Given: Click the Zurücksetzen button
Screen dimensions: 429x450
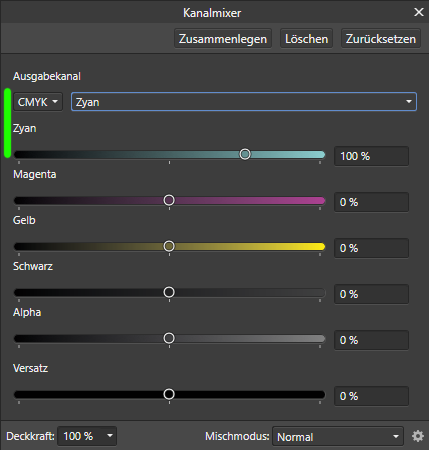Looking at the screenshot, I should [381, 39].
